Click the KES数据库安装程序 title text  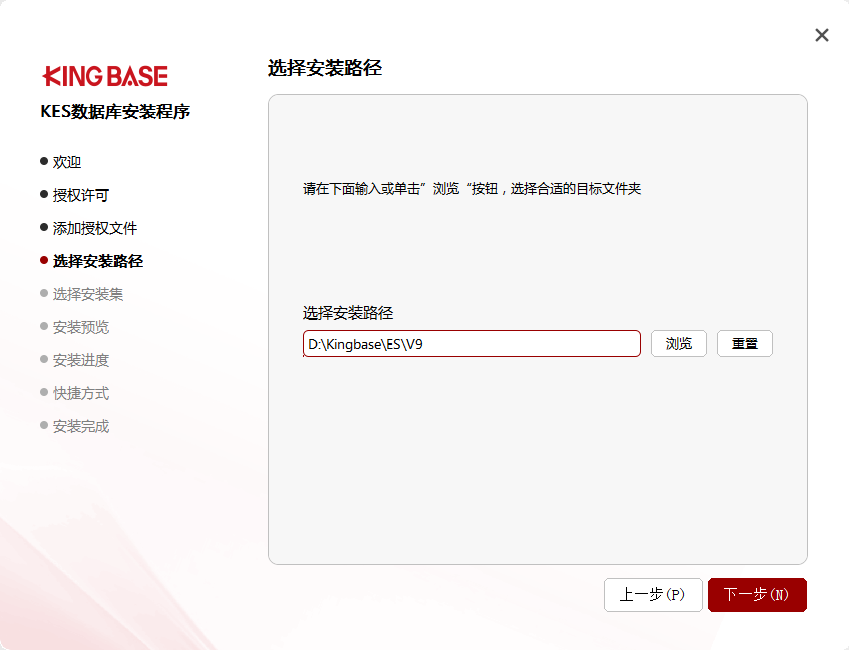pyautogui.click(x=115, y=112)
